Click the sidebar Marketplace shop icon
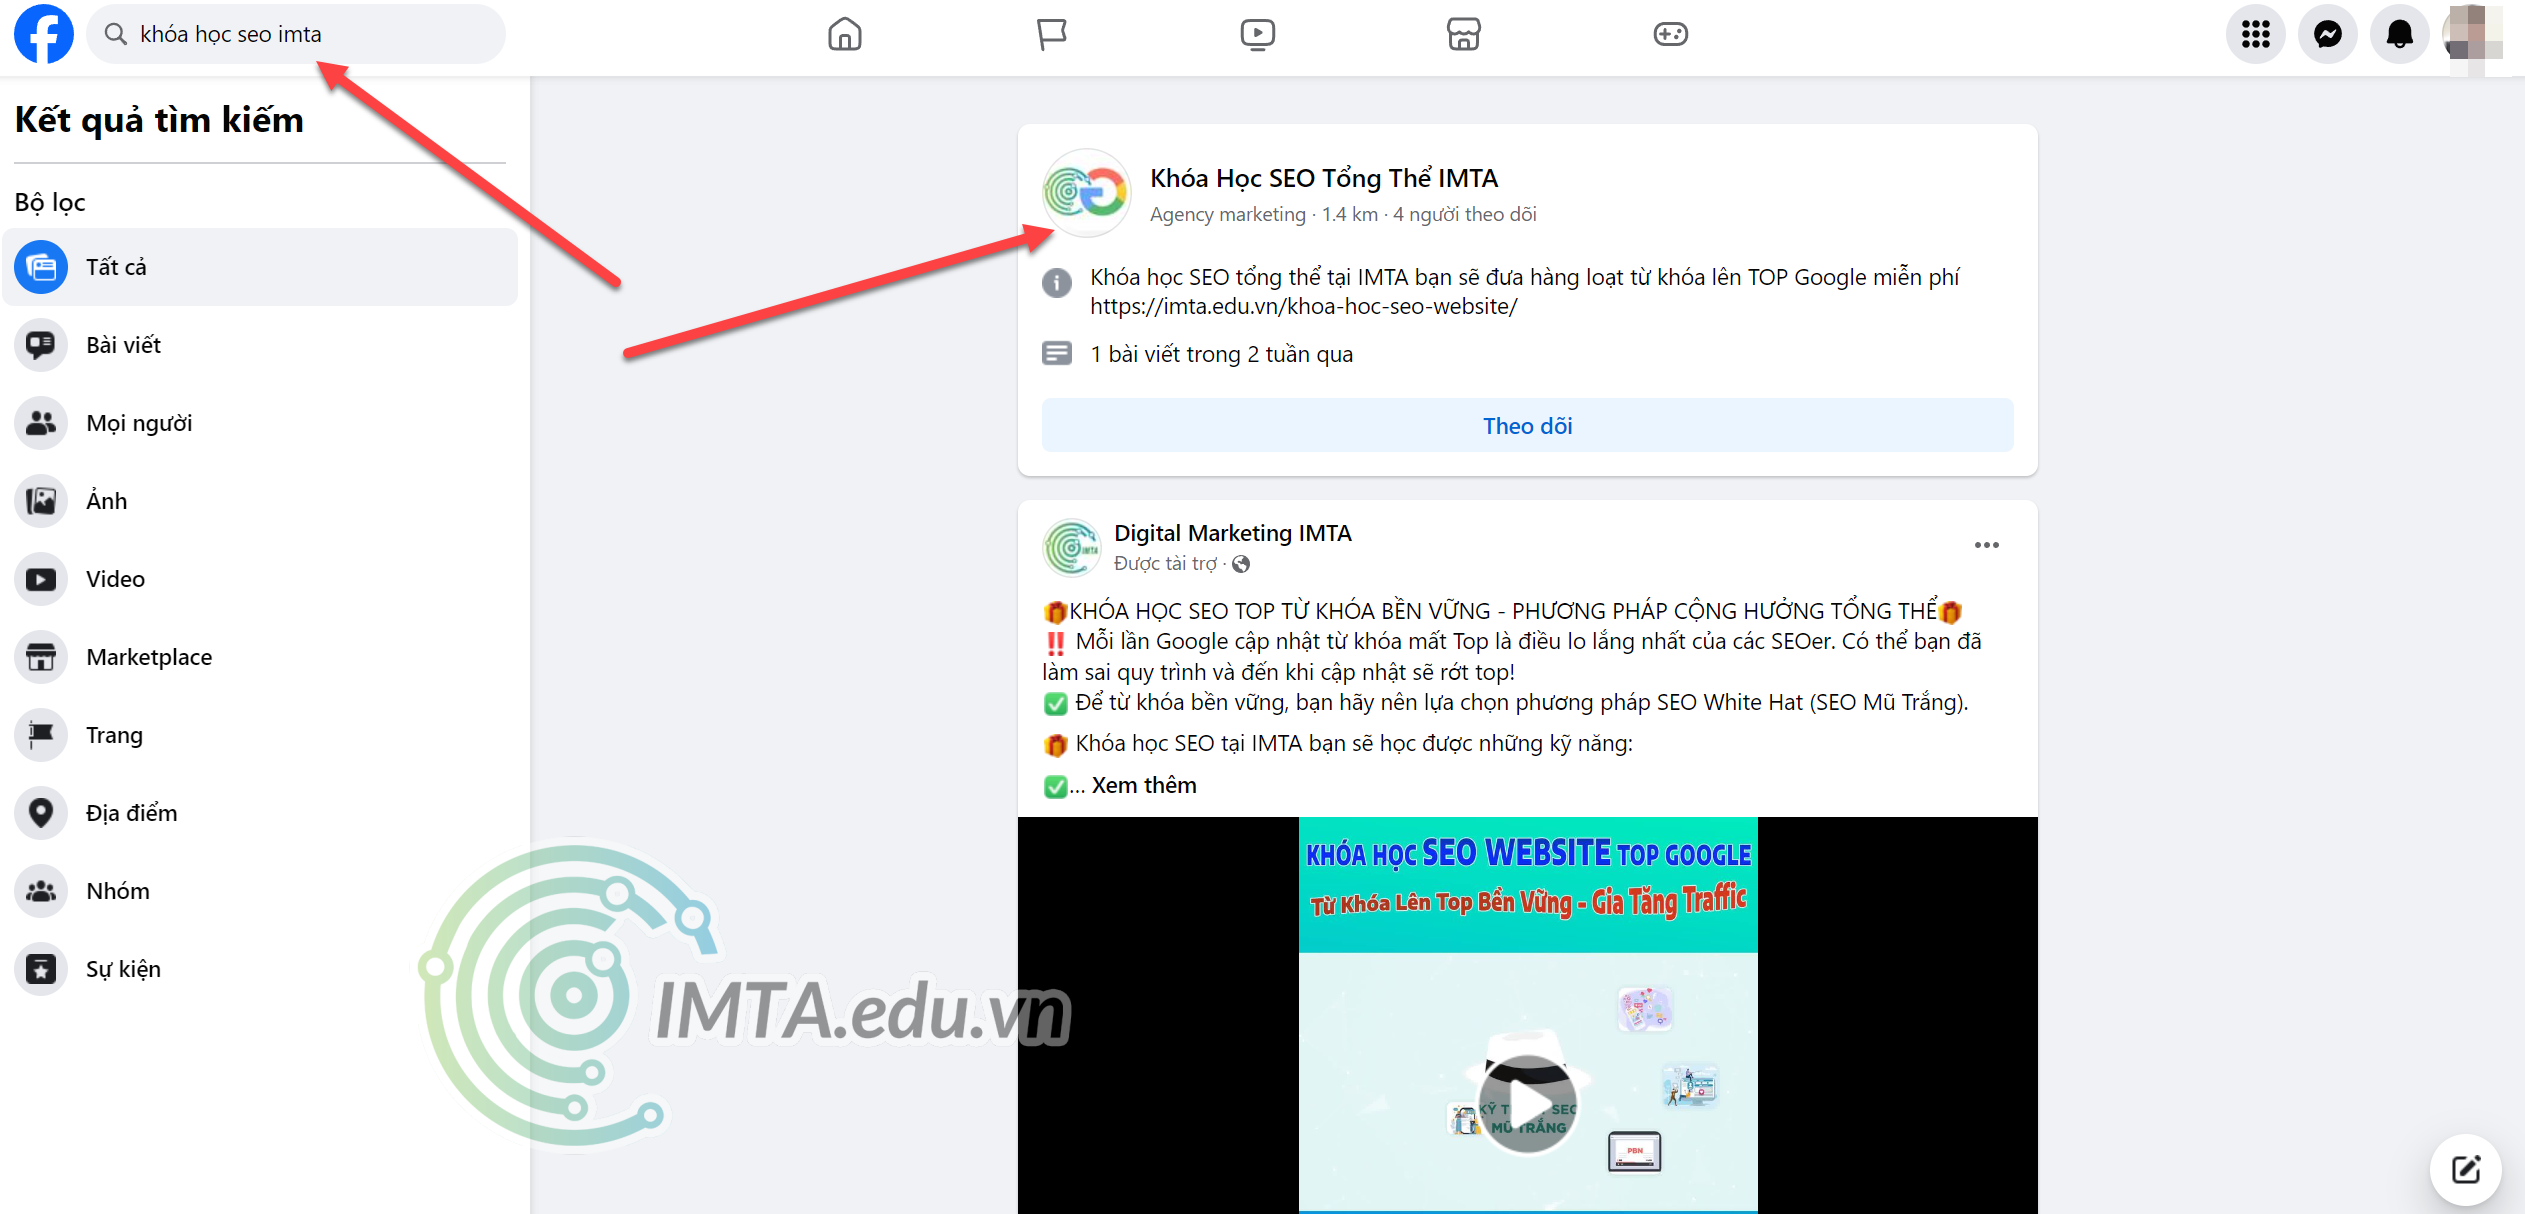The image size is (2525, 1214). click(41, 657)
